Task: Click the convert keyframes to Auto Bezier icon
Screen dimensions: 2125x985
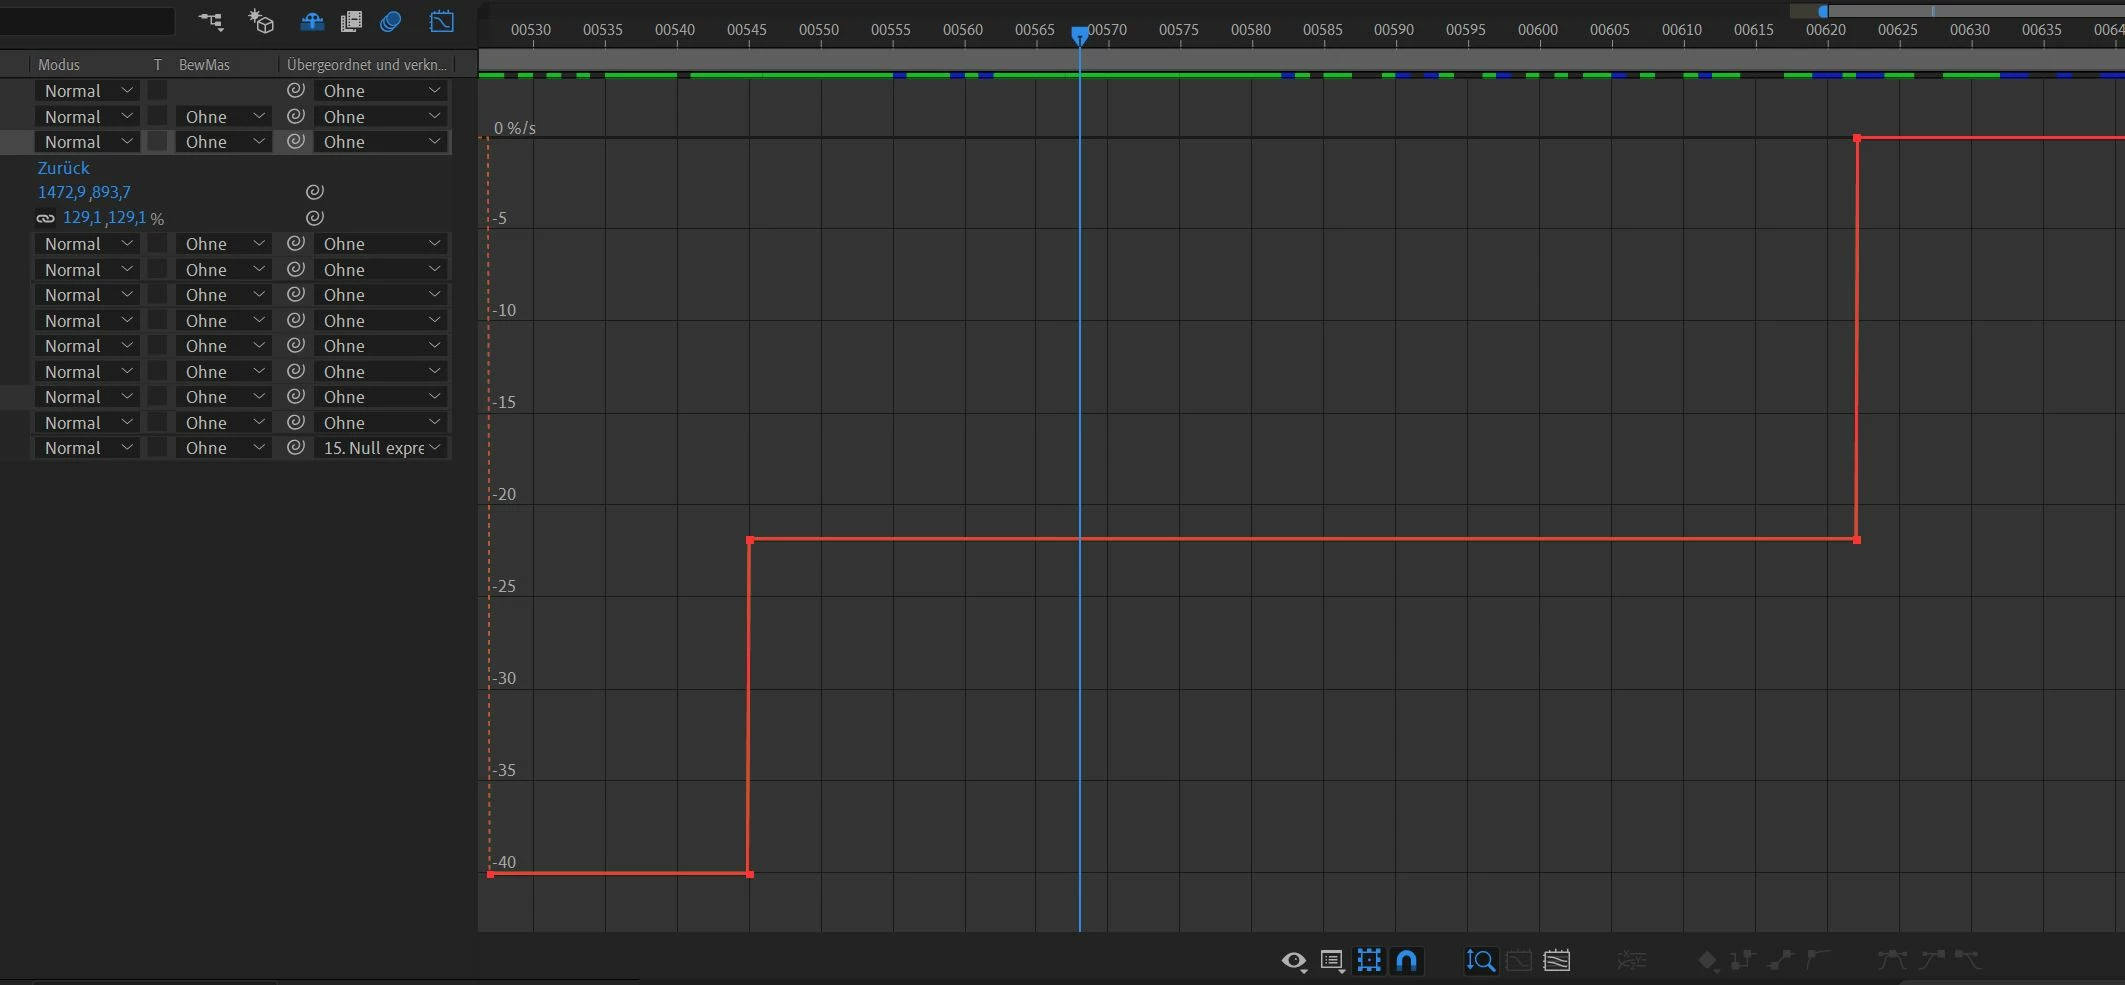Action: coord(1818,961)
